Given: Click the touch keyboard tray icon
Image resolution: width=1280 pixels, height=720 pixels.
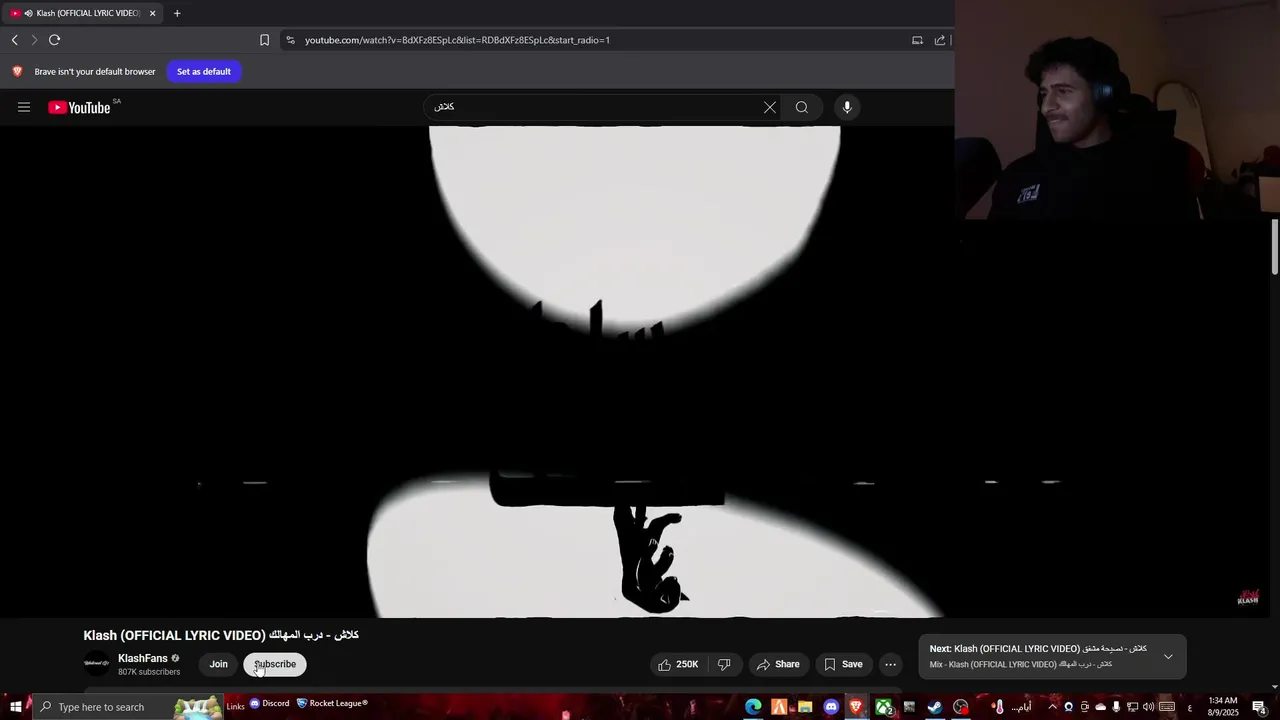Looking at the screenshot, I should pos(1167,707).
